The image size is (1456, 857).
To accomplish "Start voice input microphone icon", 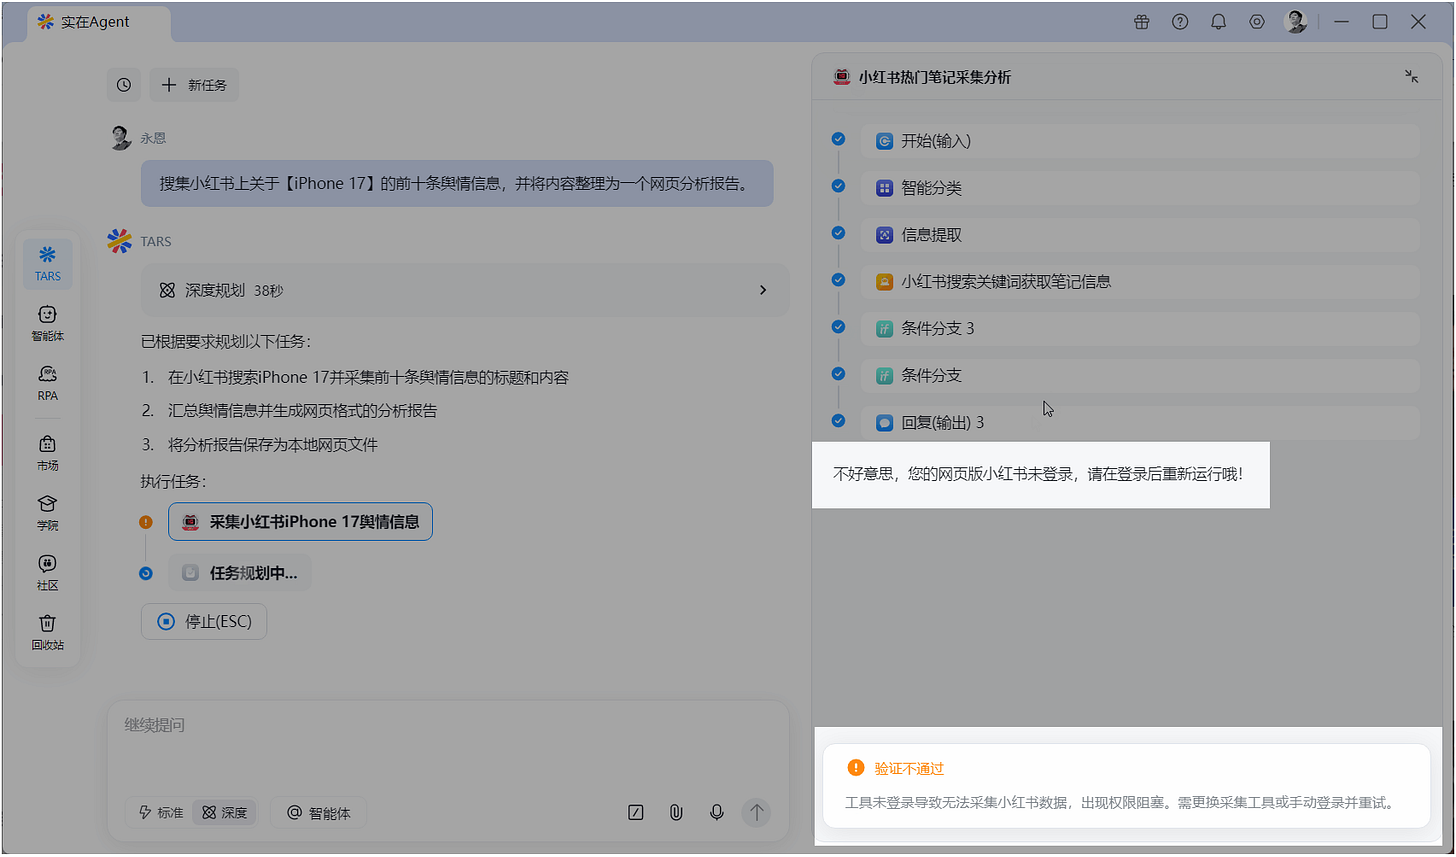I will 717,813.
